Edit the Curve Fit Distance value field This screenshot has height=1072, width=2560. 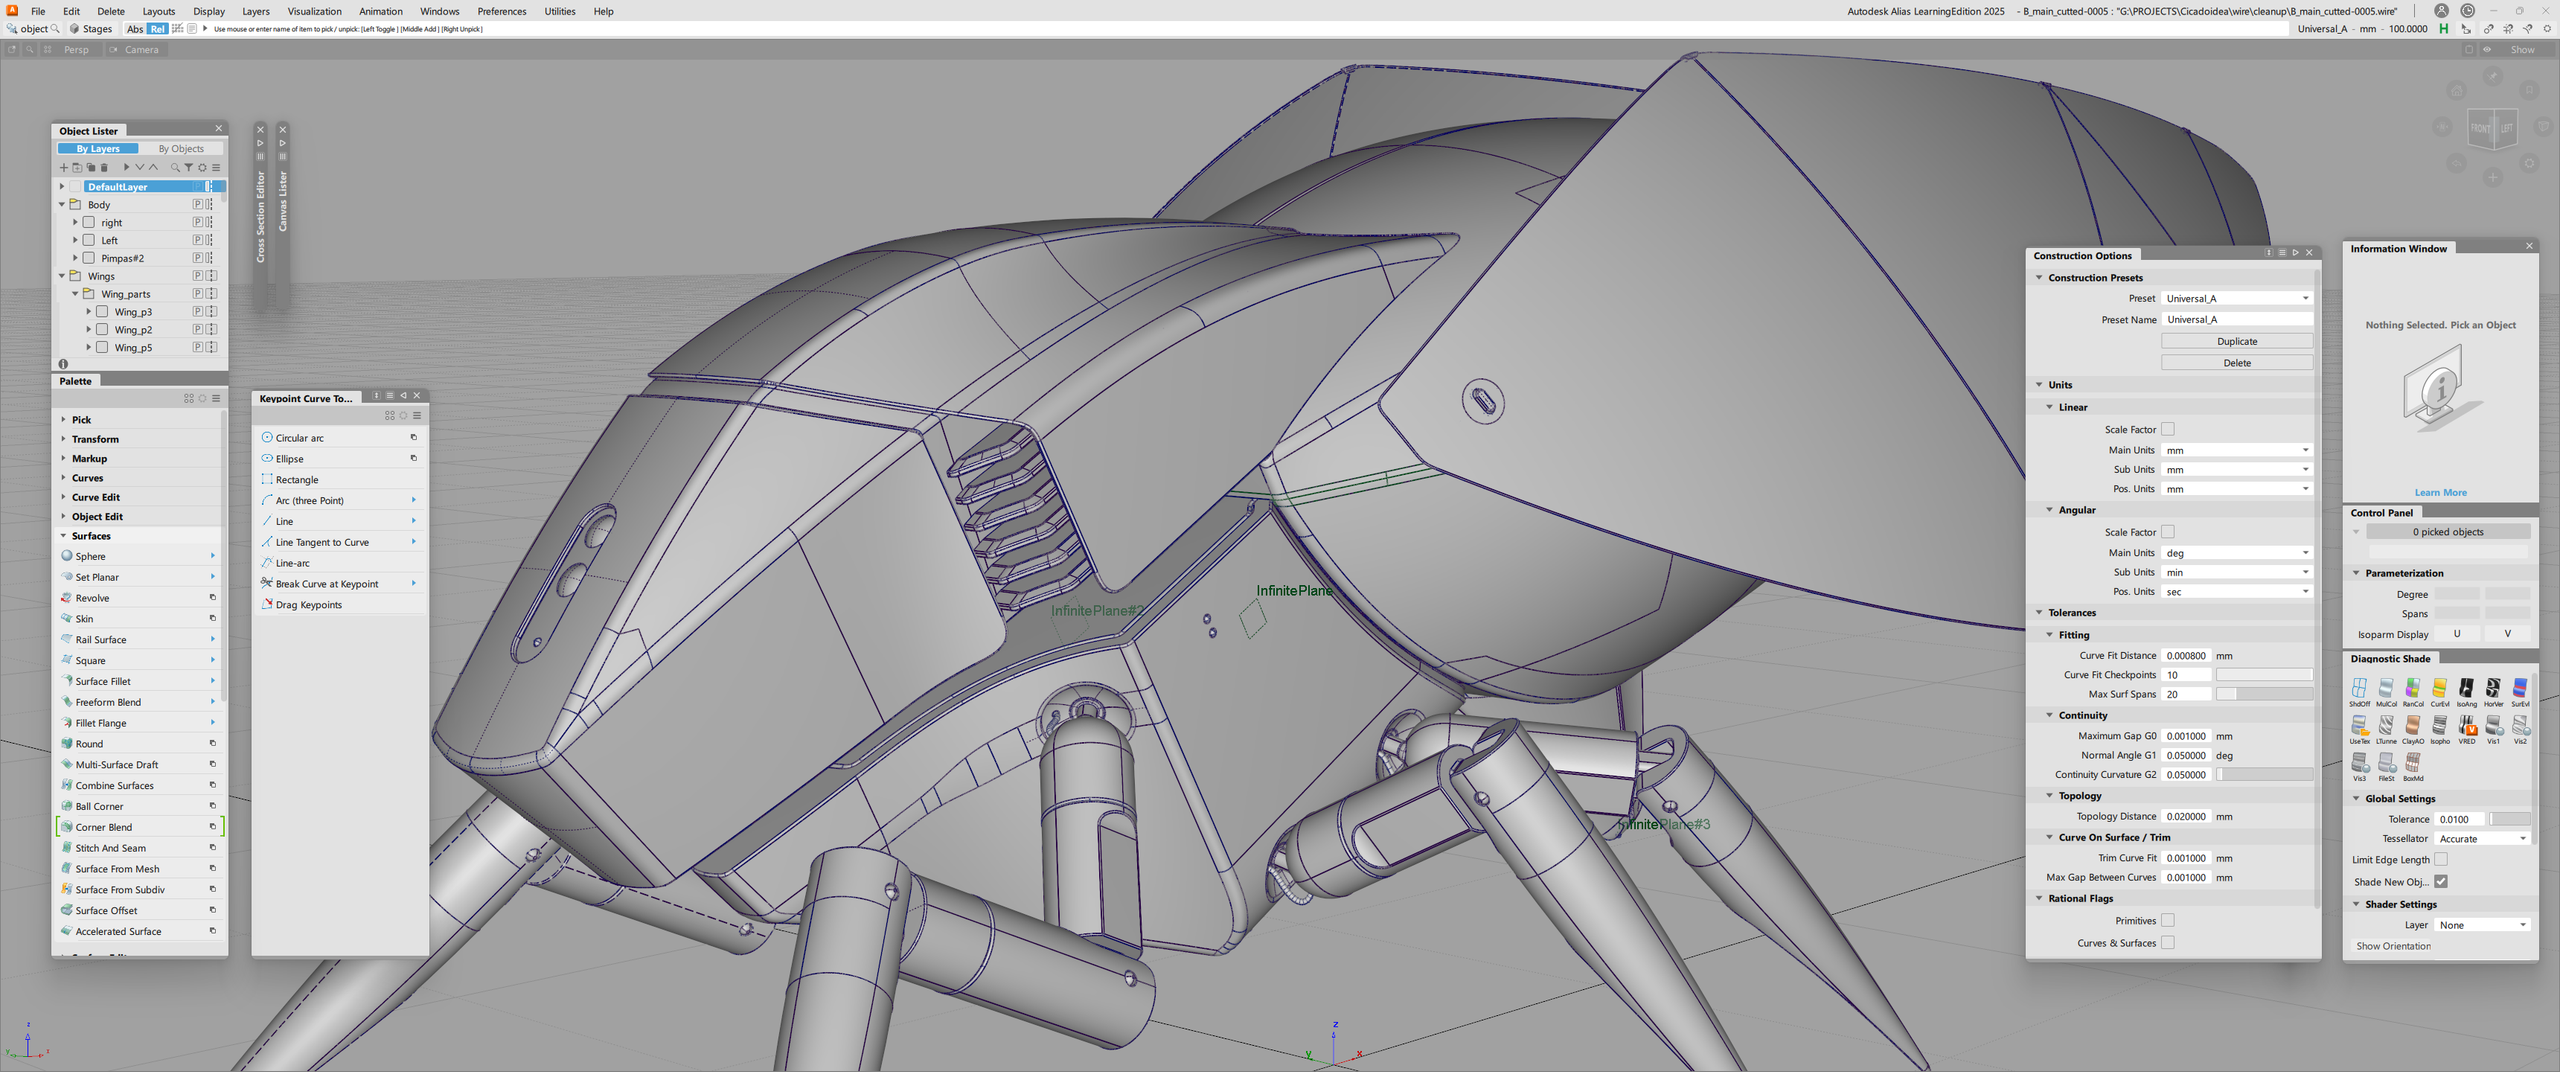[x=2186, y=655]
